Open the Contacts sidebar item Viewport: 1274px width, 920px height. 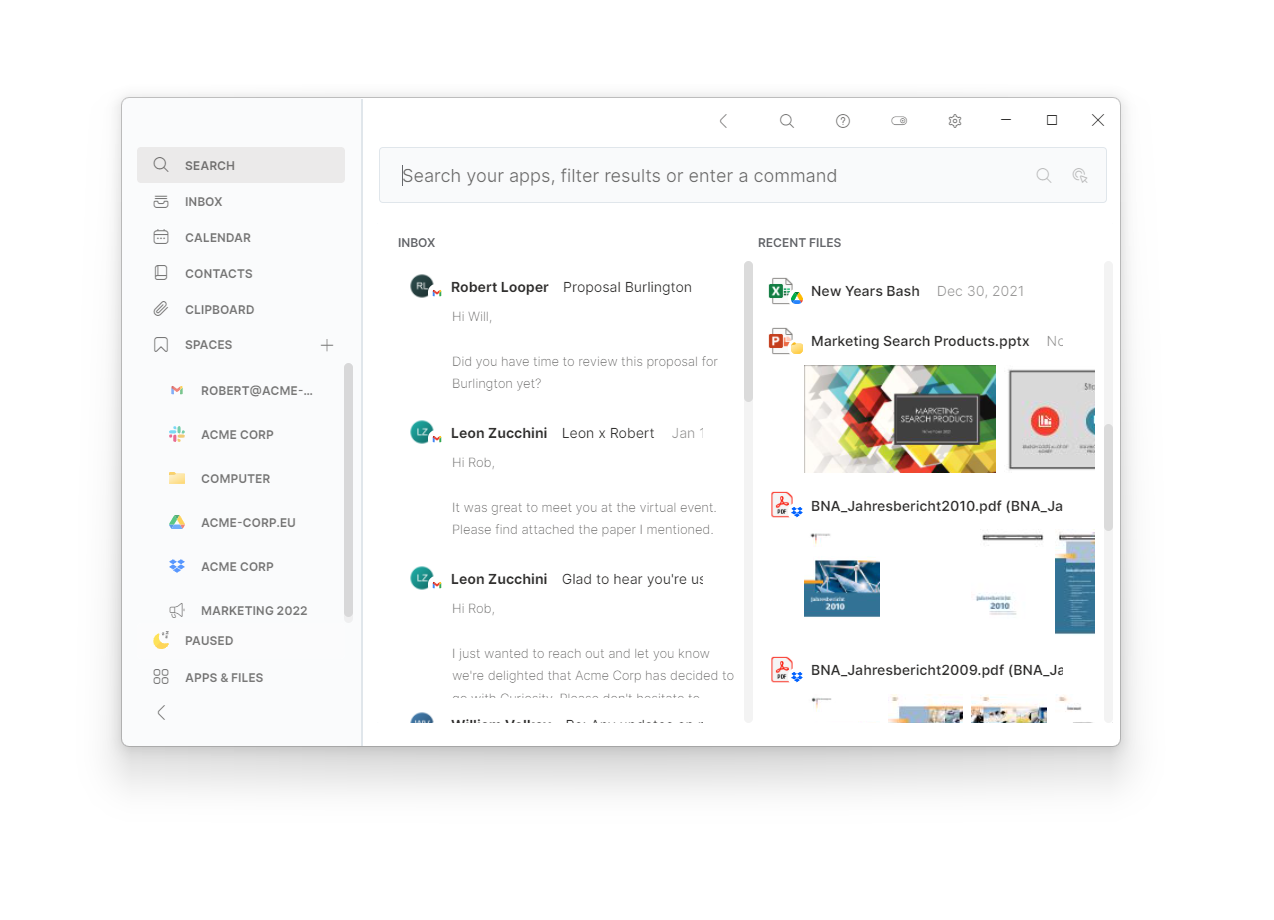pos(241,273)
